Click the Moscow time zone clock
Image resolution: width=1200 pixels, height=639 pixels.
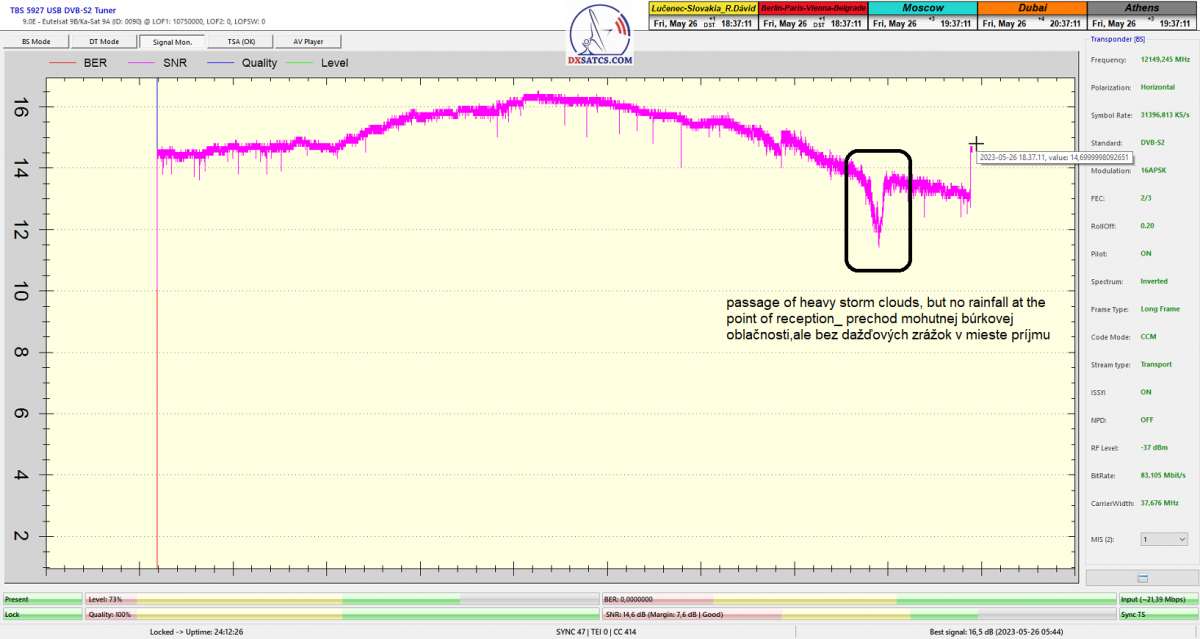point(922,16)
